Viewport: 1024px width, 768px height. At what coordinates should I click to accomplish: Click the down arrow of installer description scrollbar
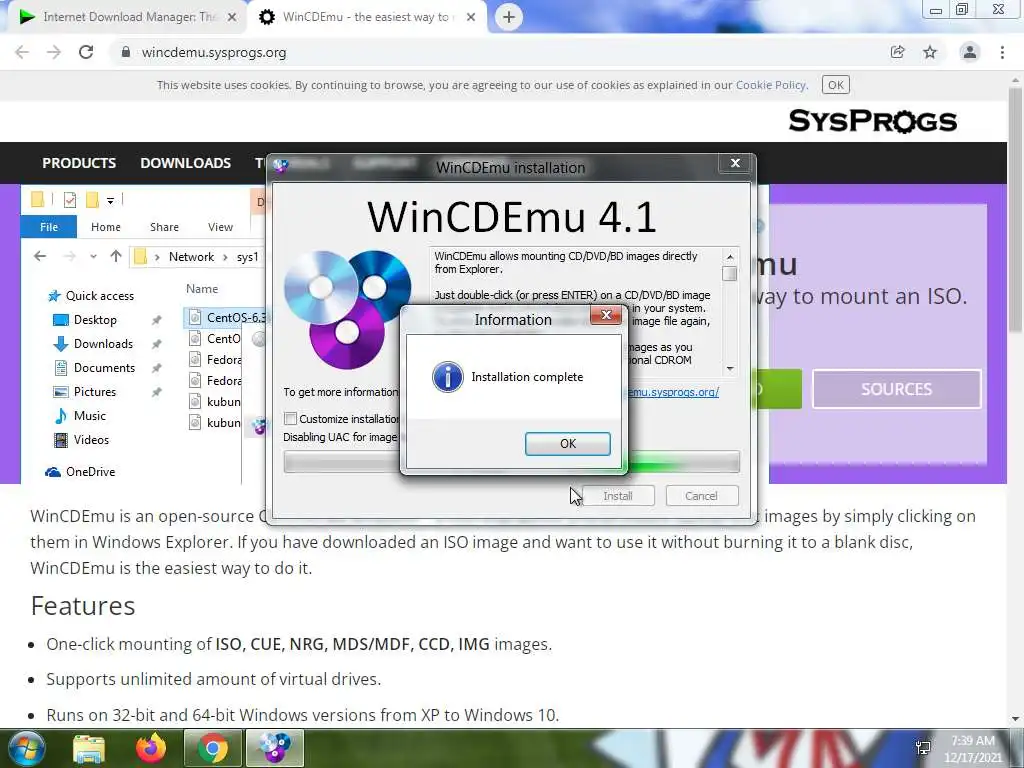point(729,368)
